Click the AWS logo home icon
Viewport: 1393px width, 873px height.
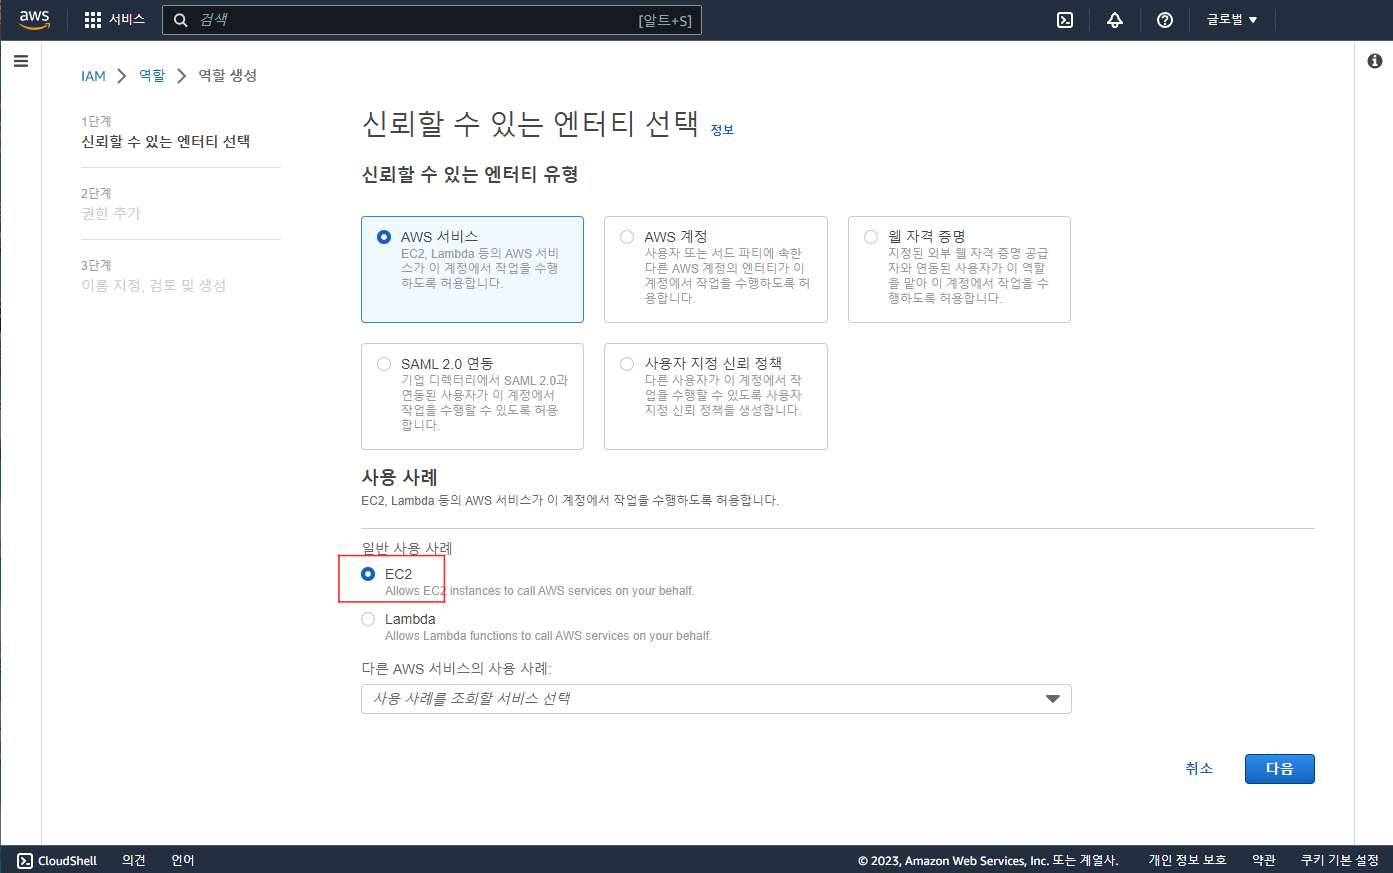tap(34, 20)
